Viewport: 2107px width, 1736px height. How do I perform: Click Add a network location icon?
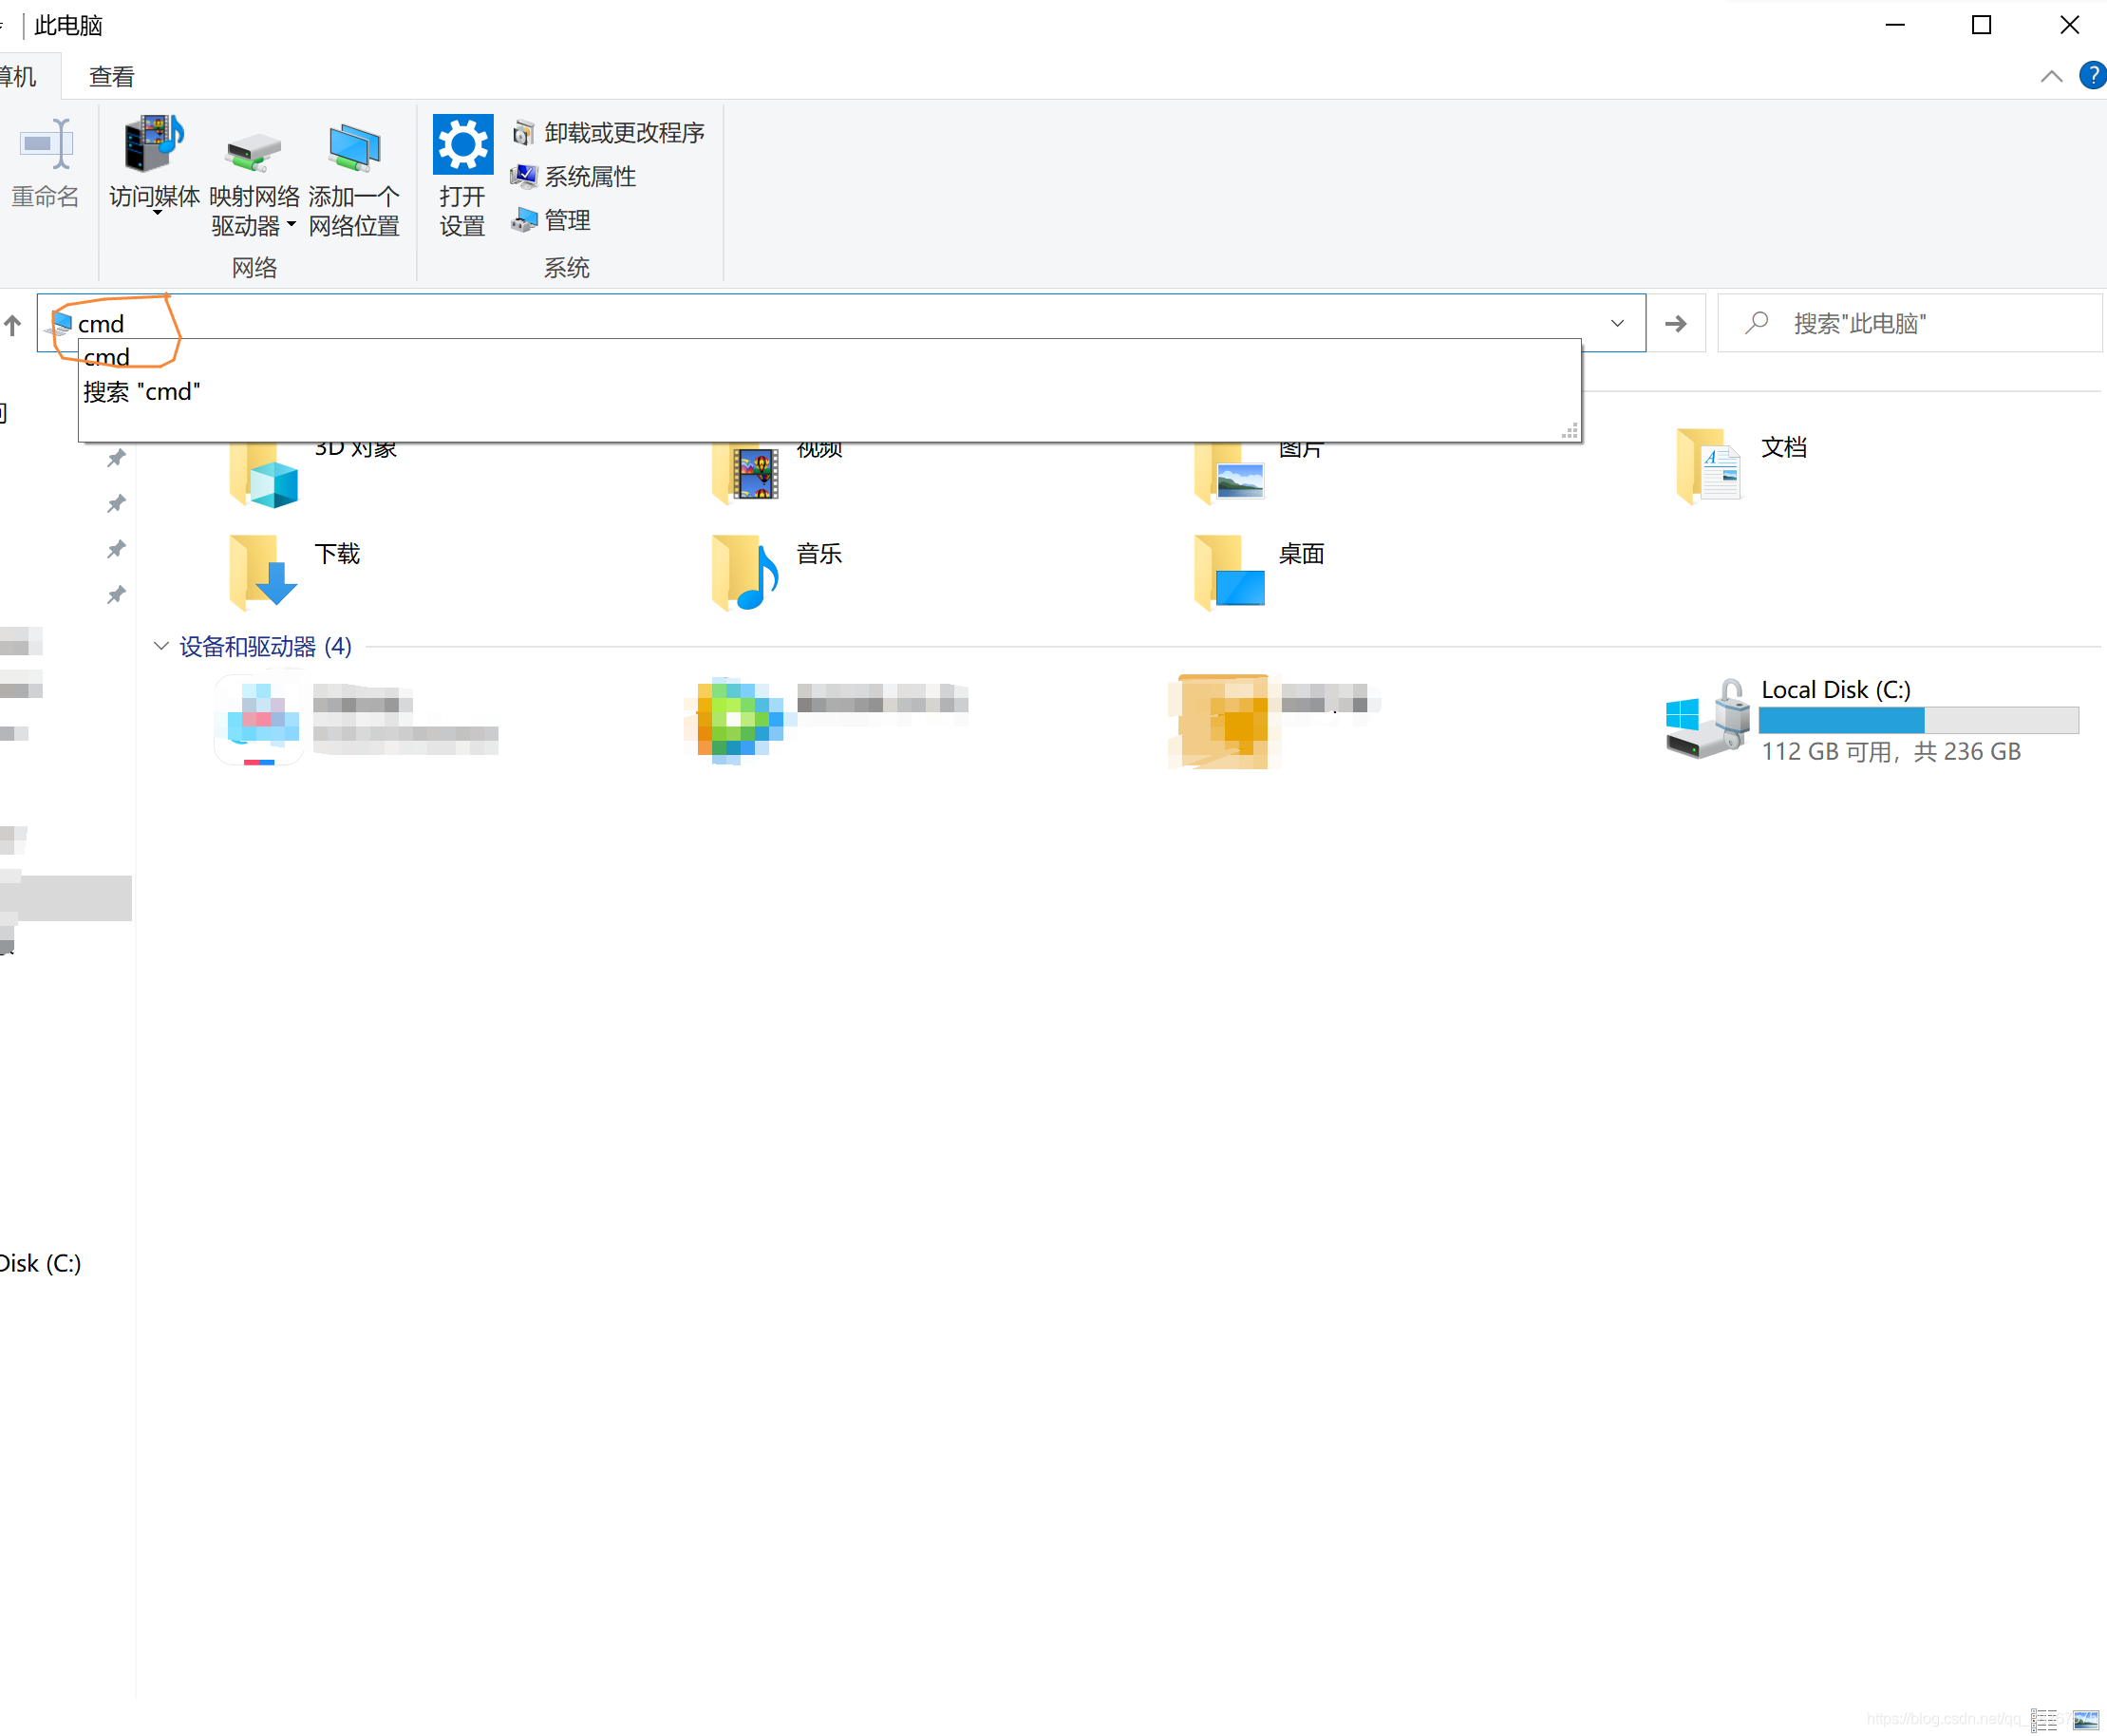[353, 150]
